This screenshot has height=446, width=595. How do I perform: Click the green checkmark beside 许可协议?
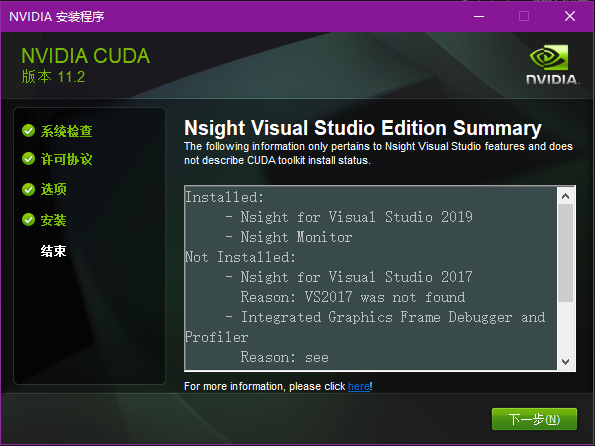point(28,159)
